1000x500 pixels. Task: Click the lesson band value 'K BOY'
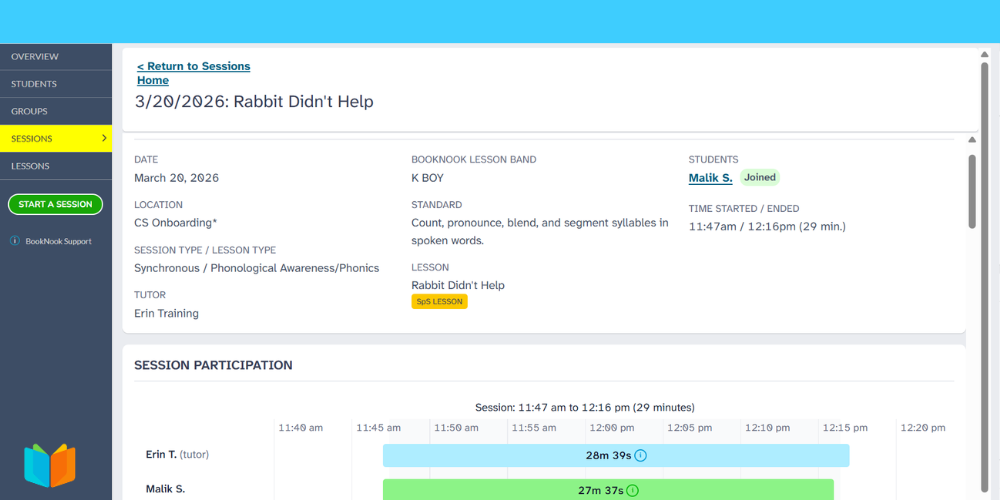click(427, 178)
